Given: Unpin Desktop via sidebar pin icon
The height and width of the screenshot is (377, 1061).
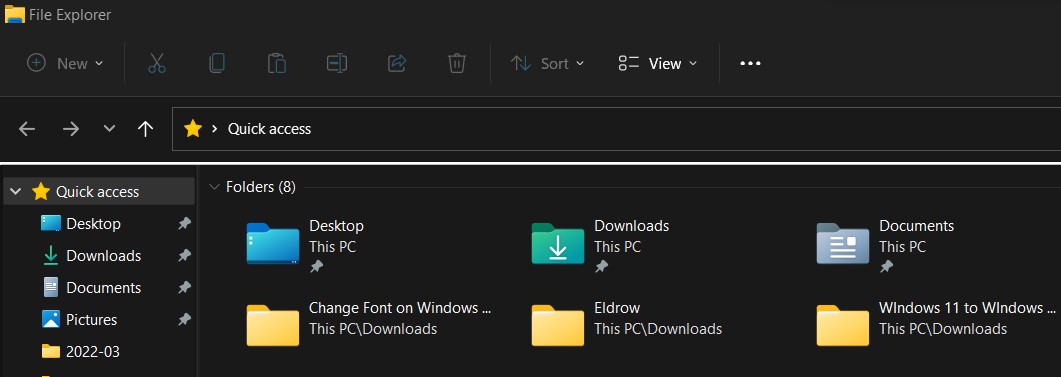Looking at the screenshot, I should tap(184, 223).
